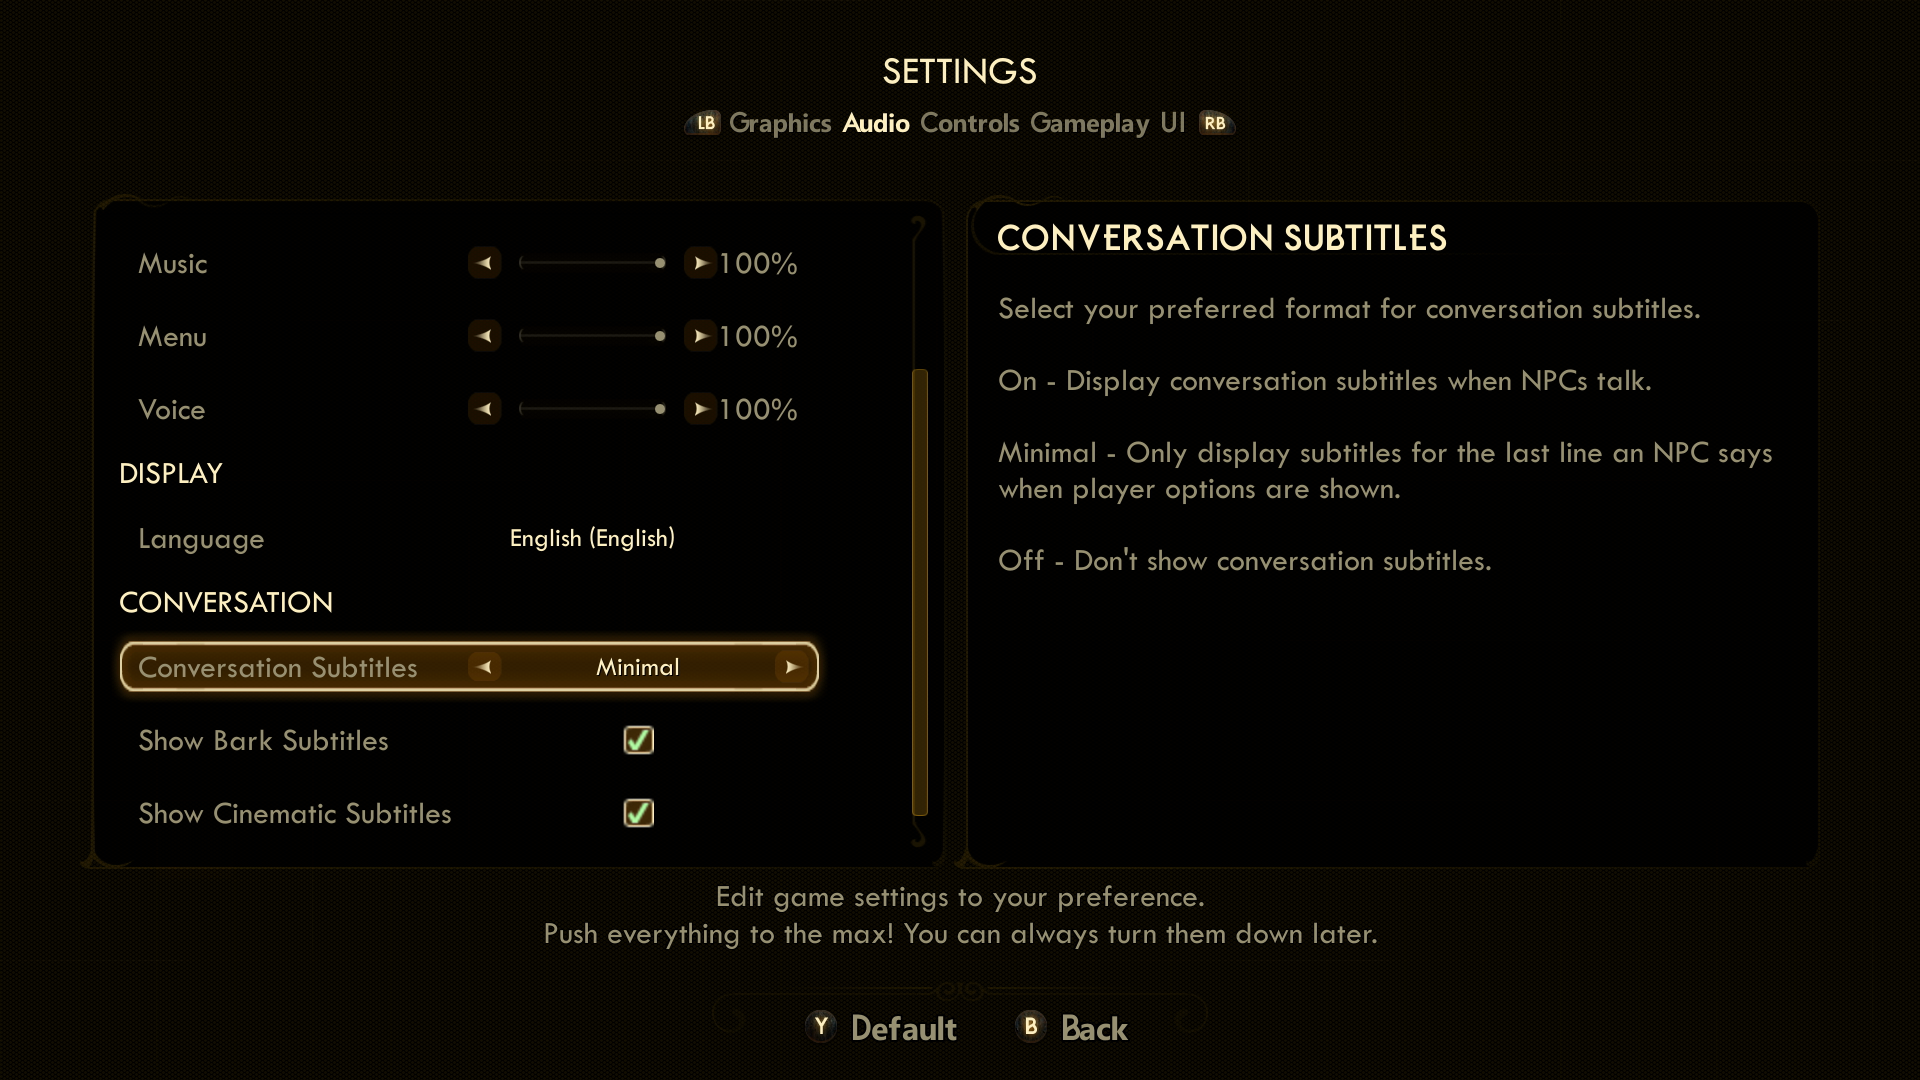
Task: Select the Gameplay tab in settings
Action: click(1087, 123)
